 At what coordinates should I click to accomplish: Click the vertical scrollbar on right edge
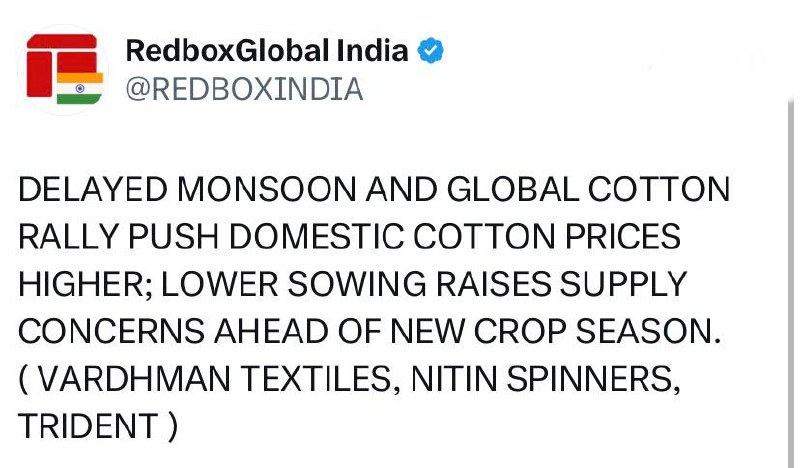click(x=791, y=281)
